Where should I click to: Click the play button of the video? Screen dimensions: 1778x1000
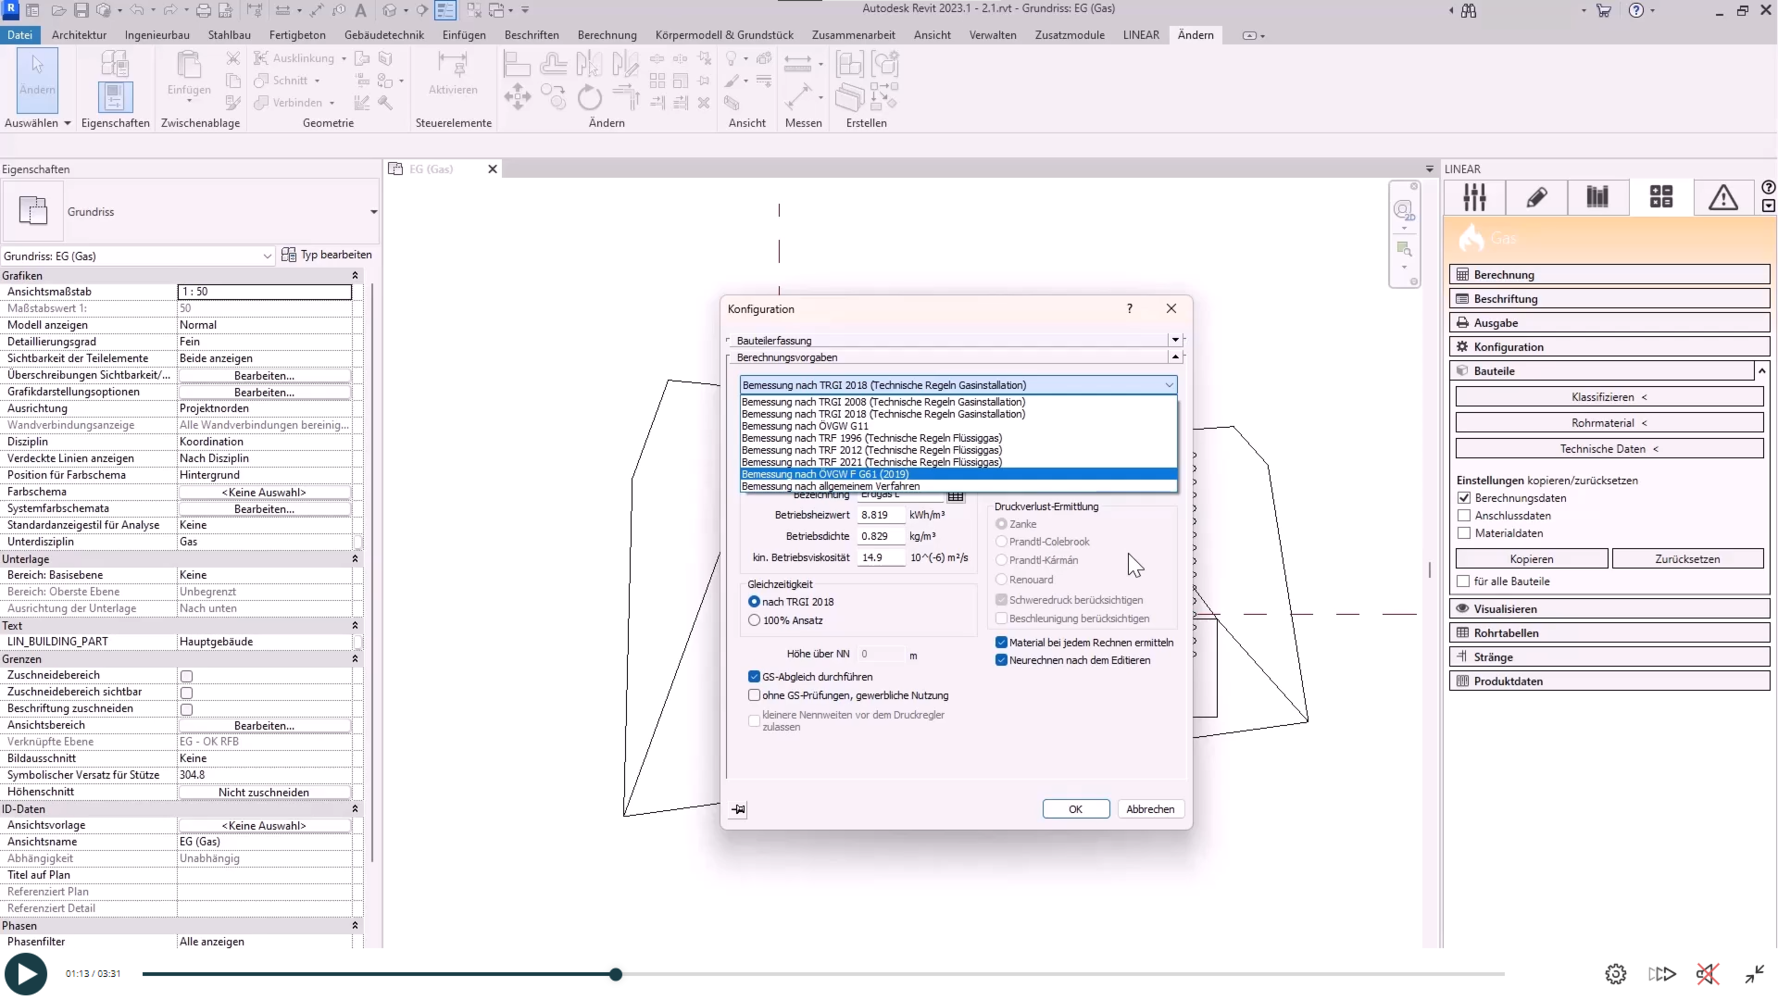(26, 974)
